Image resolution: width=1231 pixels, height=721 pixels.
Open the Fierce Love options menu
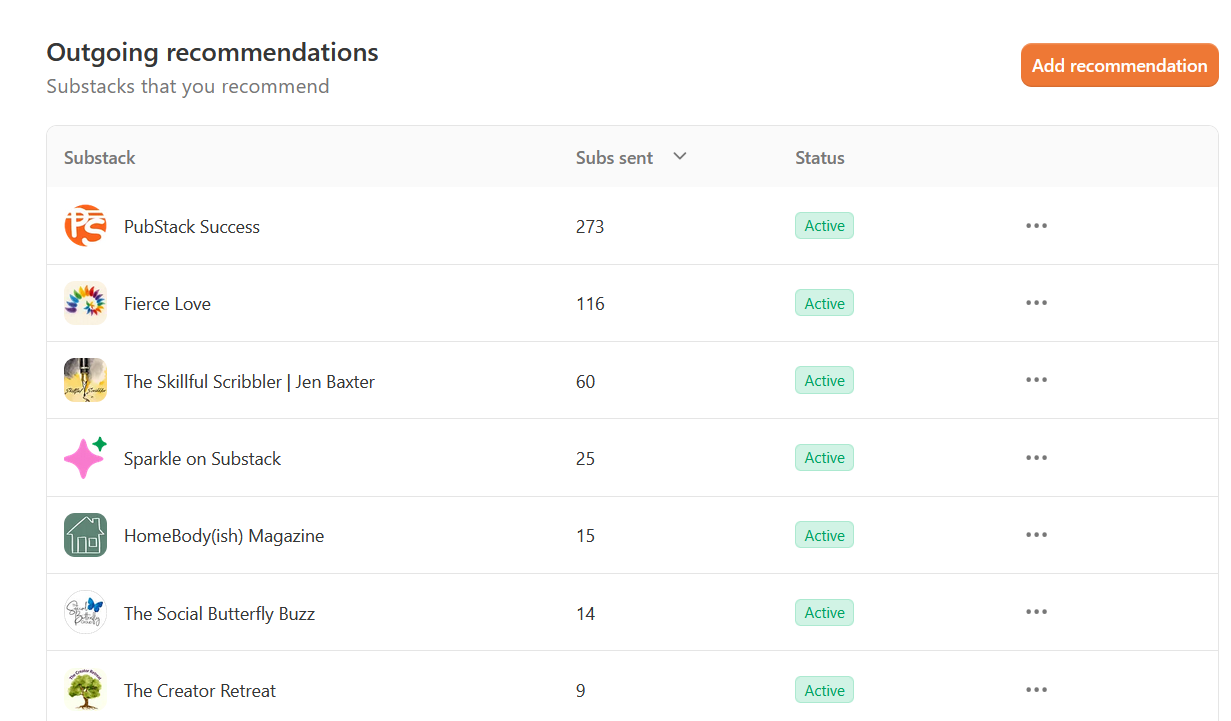click(1036, 303)
